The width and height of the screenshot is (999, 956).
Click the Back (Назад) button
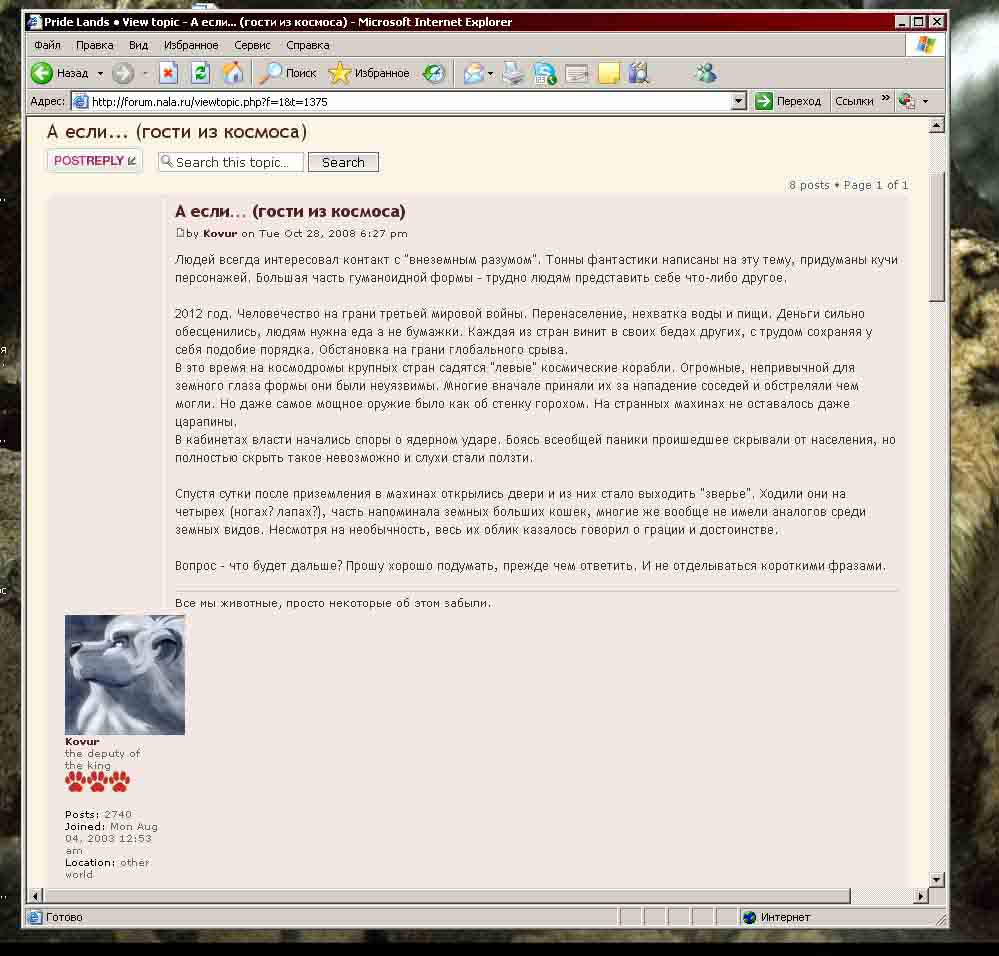coord(60,73)
